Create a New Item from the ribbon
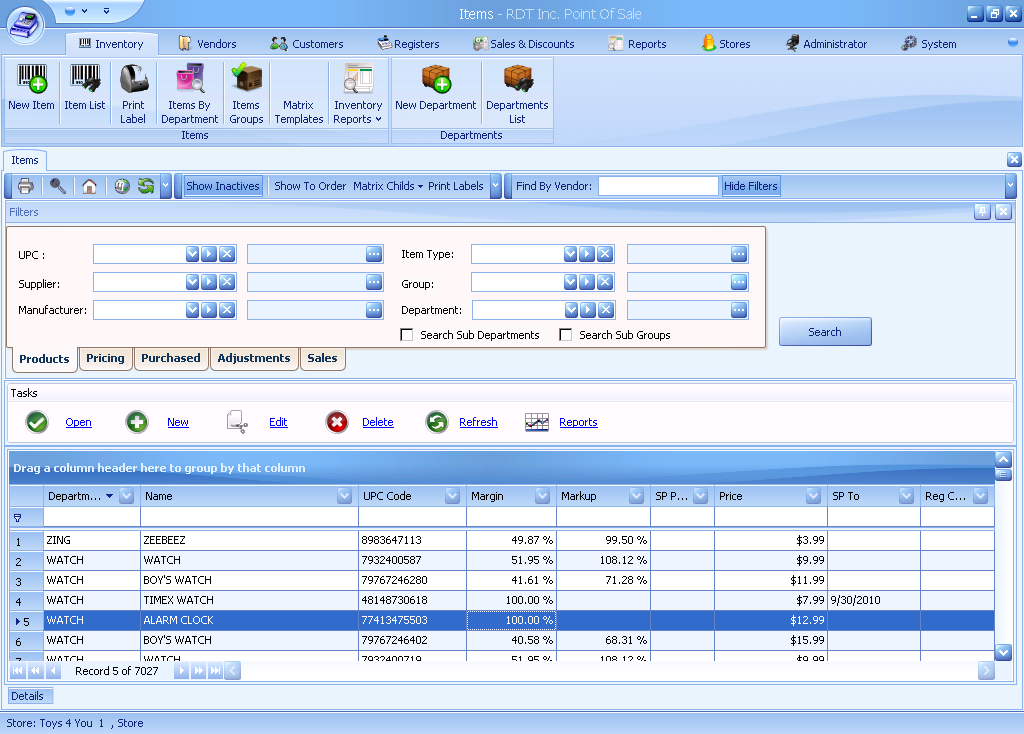Screen dimensions: 1024x734 (x=31, y=92)
